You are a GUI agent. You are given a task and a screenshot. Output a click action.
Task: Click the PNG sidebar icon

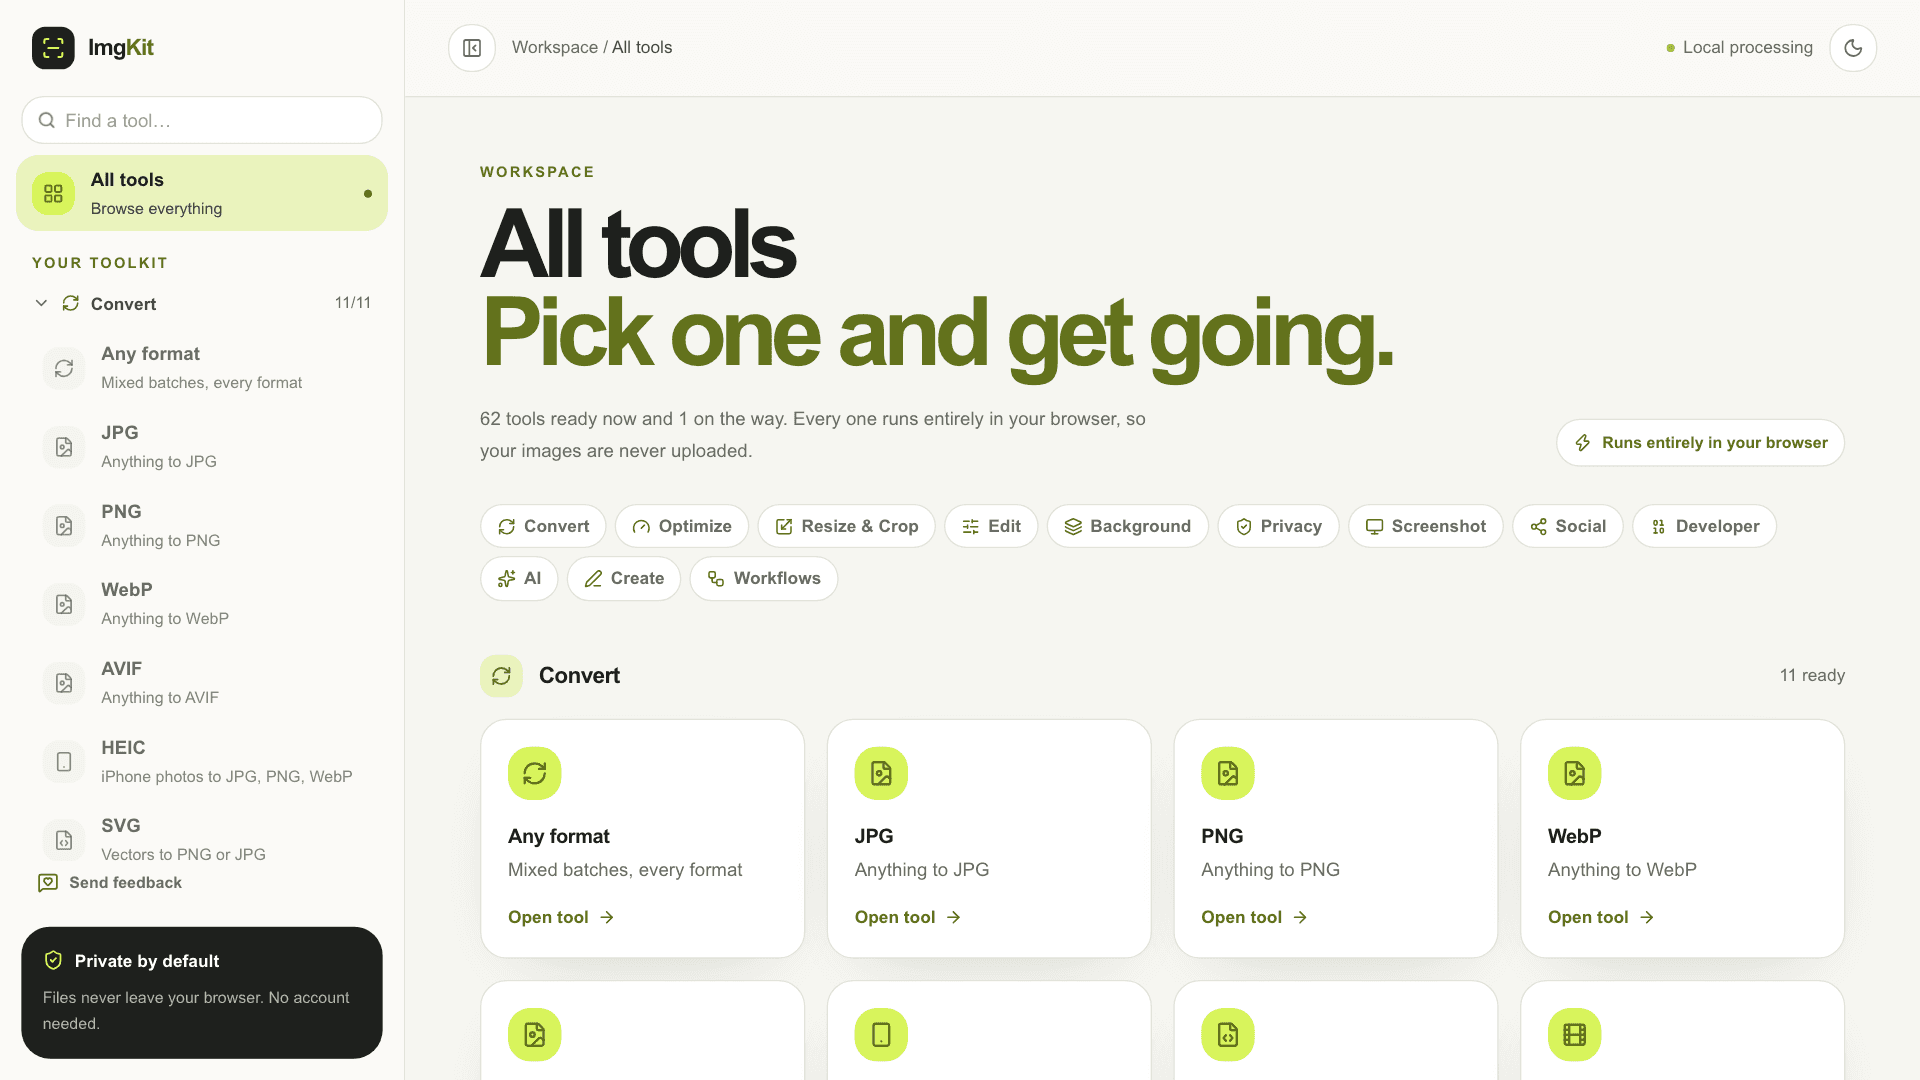[x=64, y=526]
